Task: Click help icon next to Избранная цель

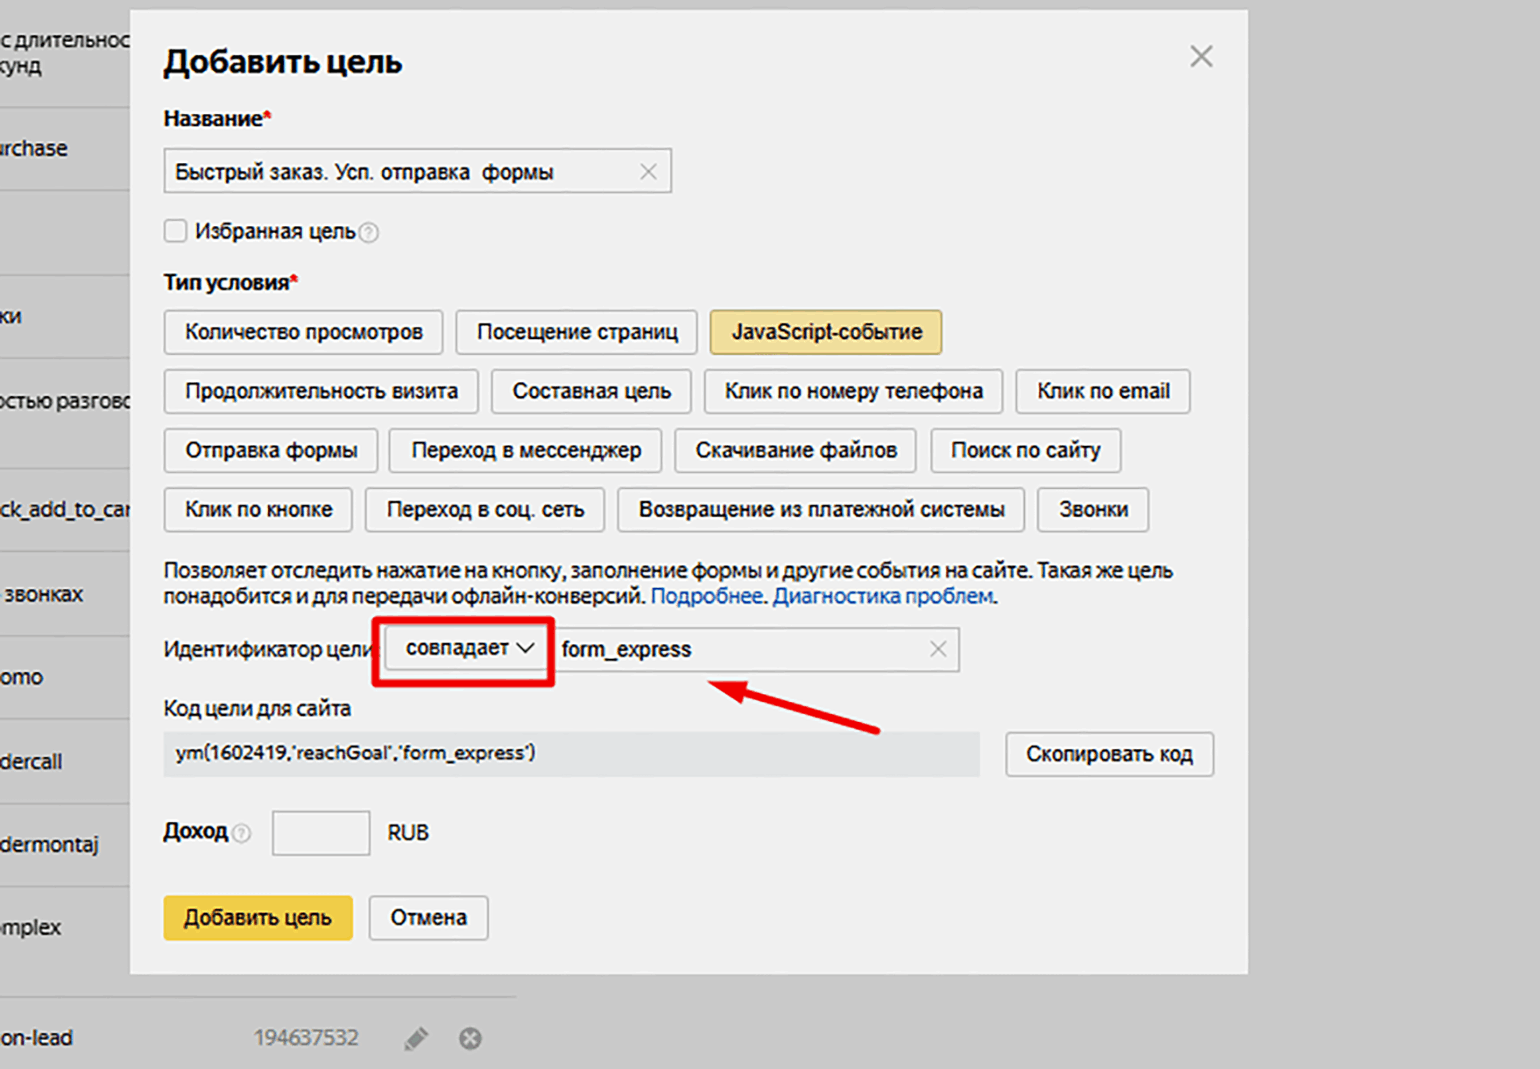Action: 369,233
